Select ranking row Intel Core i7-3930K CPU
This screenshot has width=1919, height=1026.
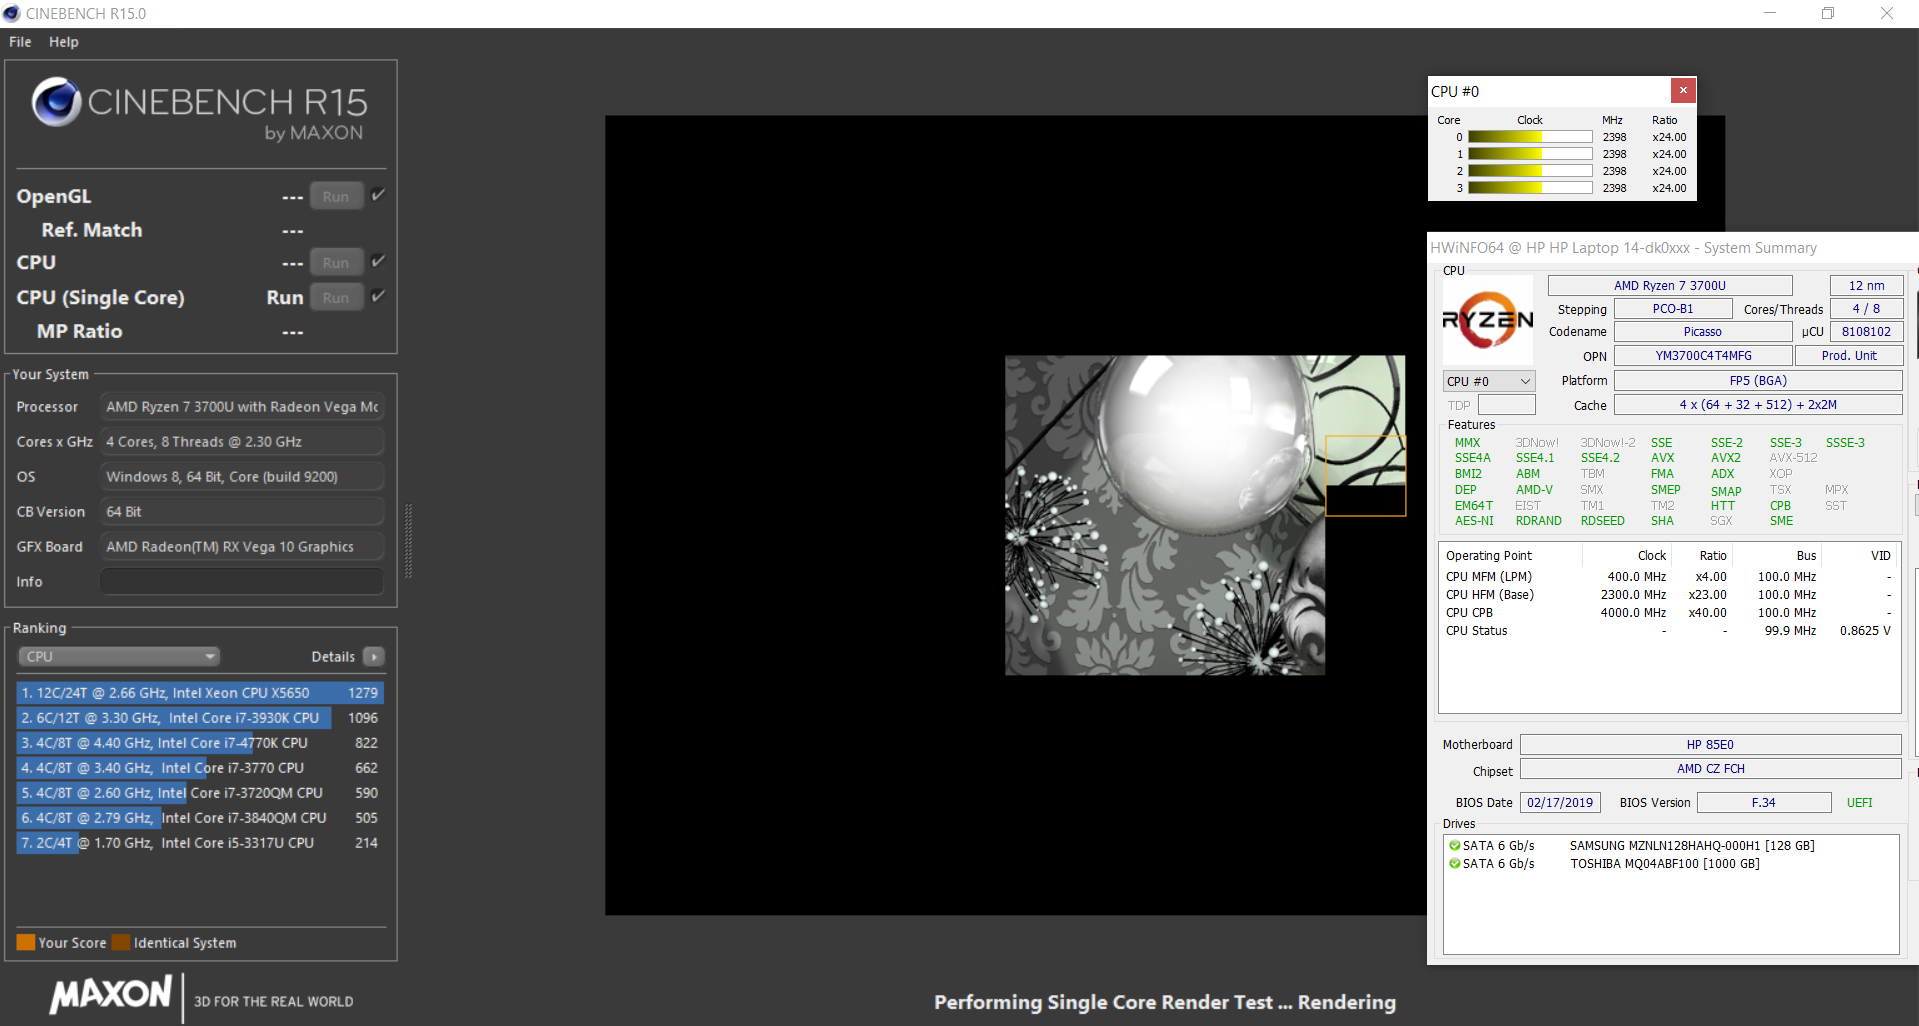click(x=200, y=718)
